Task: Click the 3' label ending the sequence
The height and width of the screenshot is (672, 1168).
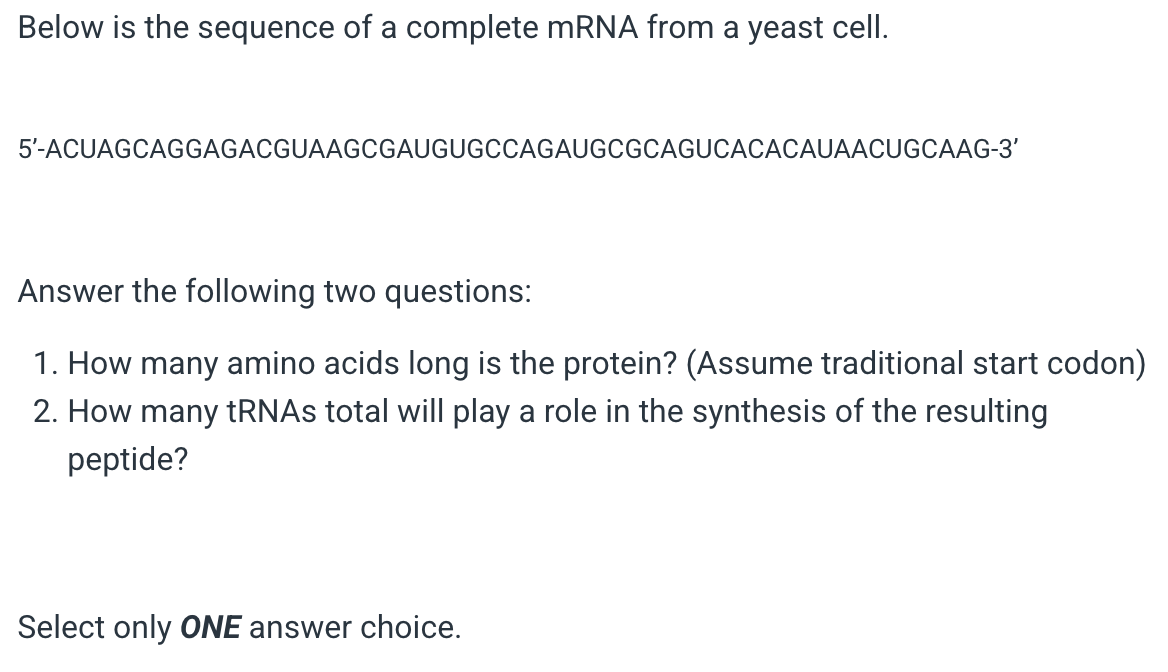Action: click(1006, 150)
